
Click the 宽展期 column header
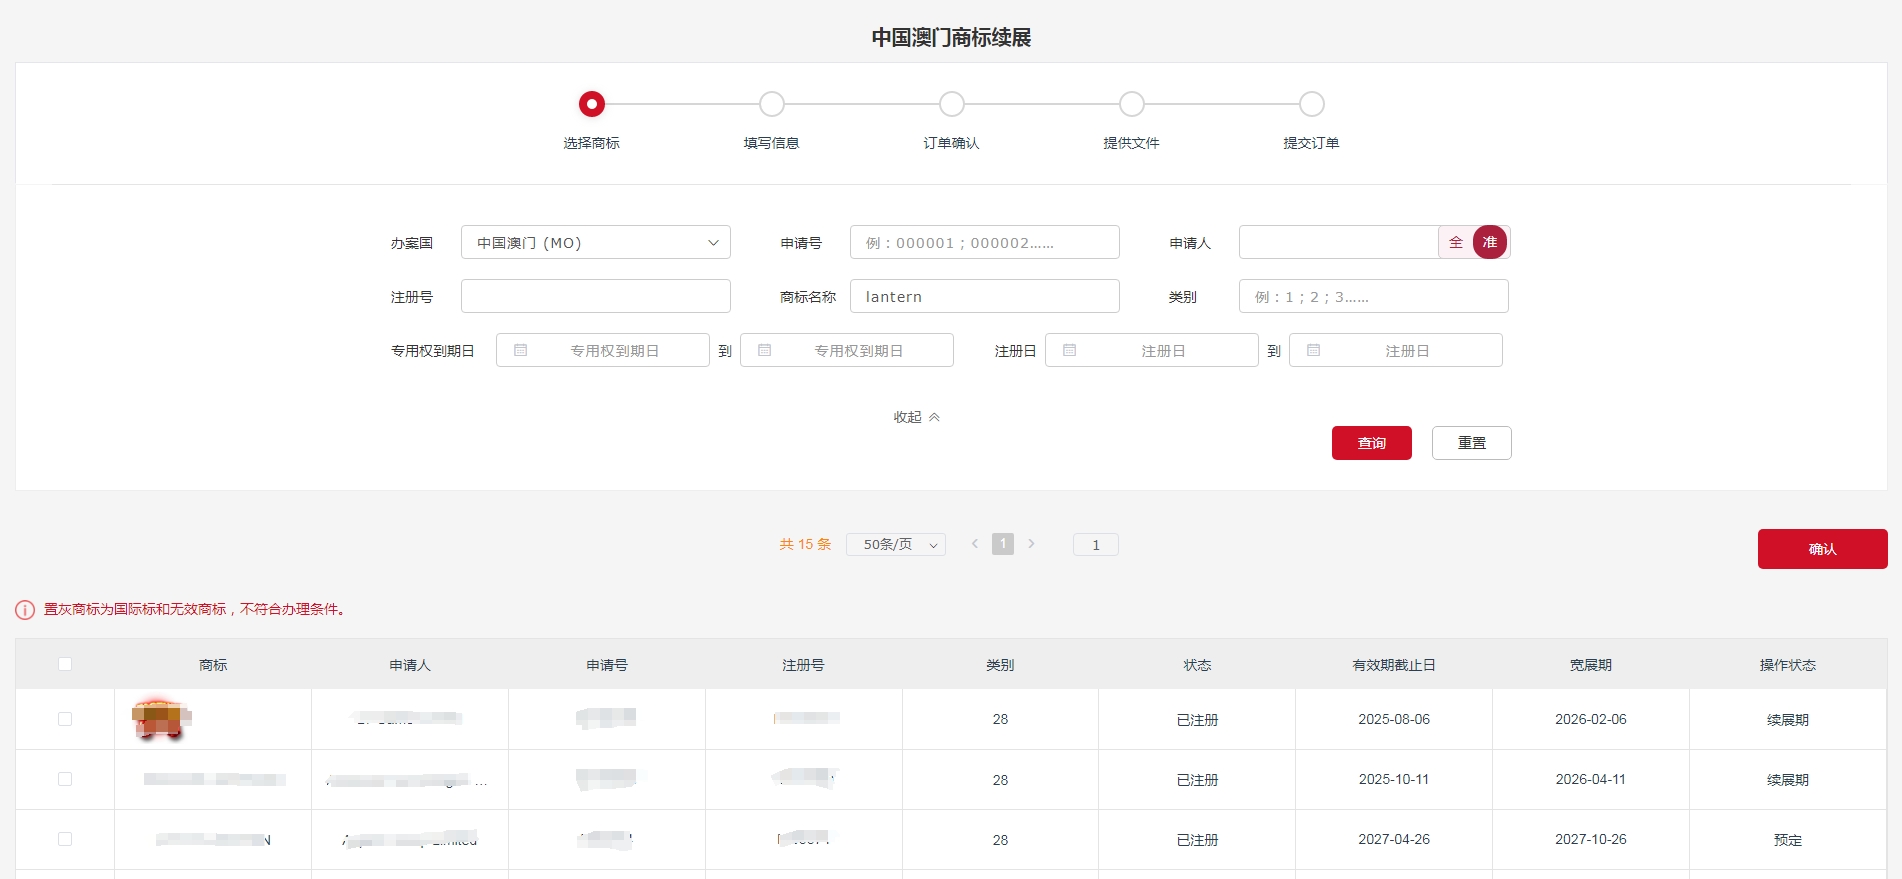tap(1591, 665)
